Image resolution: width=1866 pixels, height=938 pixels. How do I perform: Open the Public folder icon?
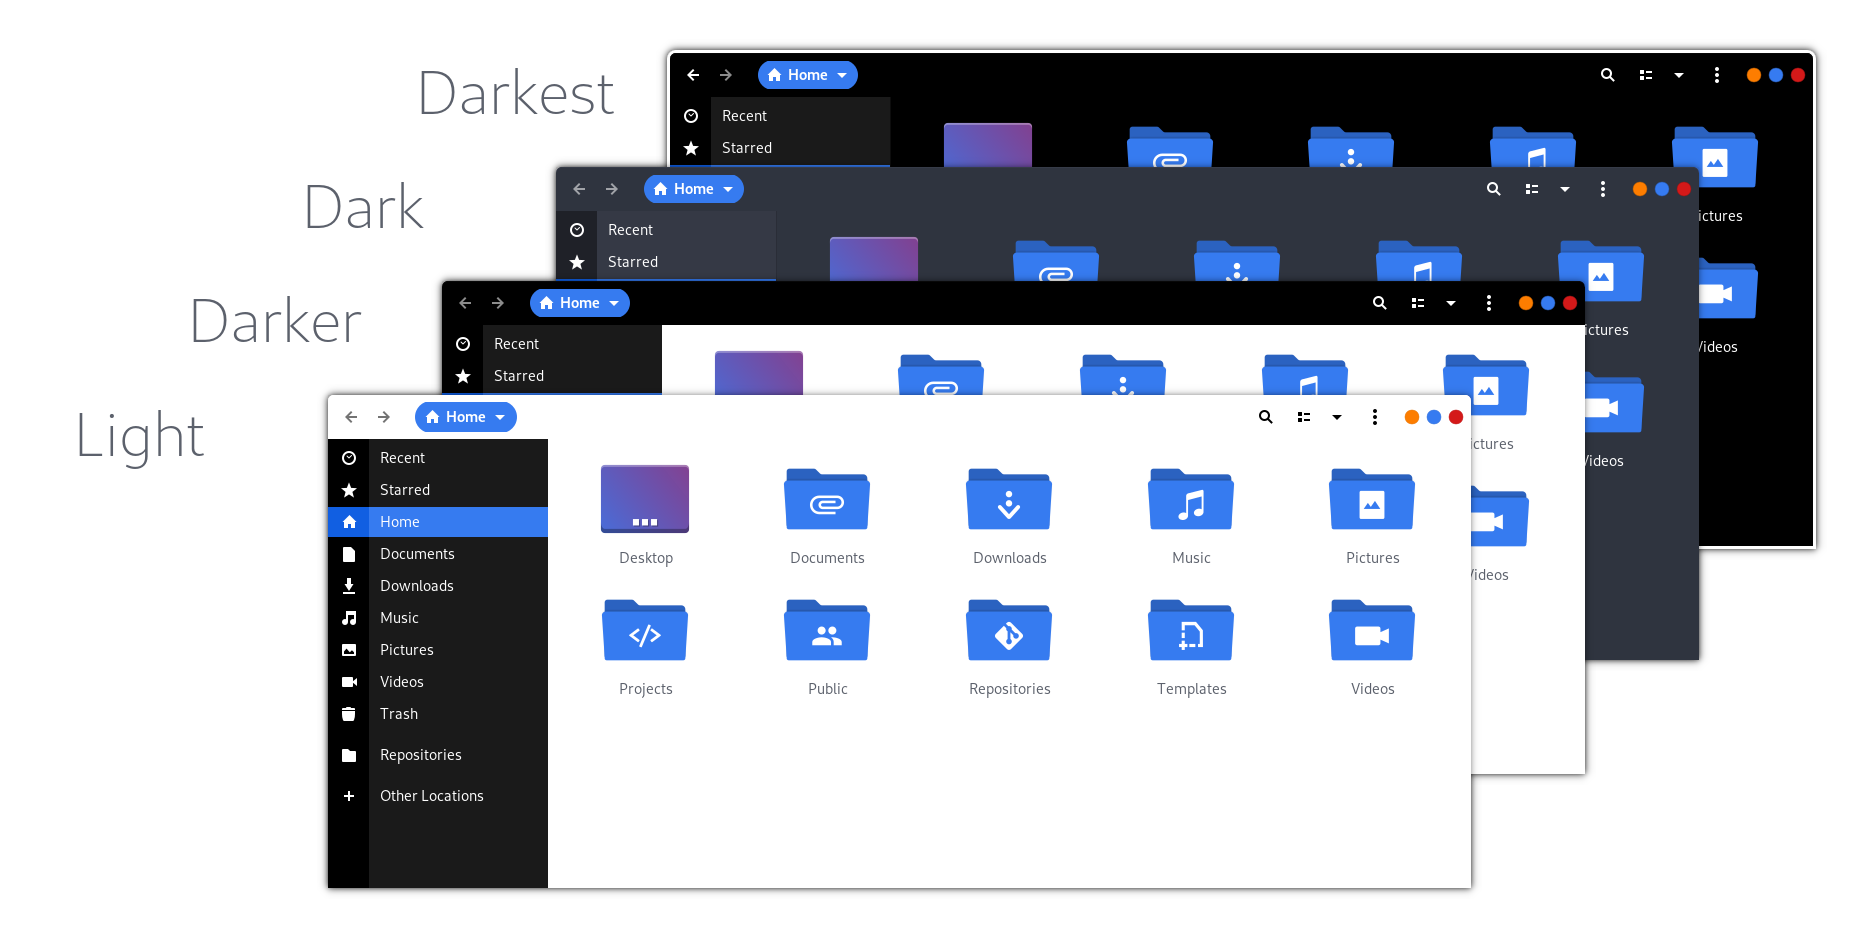[827, 630]
